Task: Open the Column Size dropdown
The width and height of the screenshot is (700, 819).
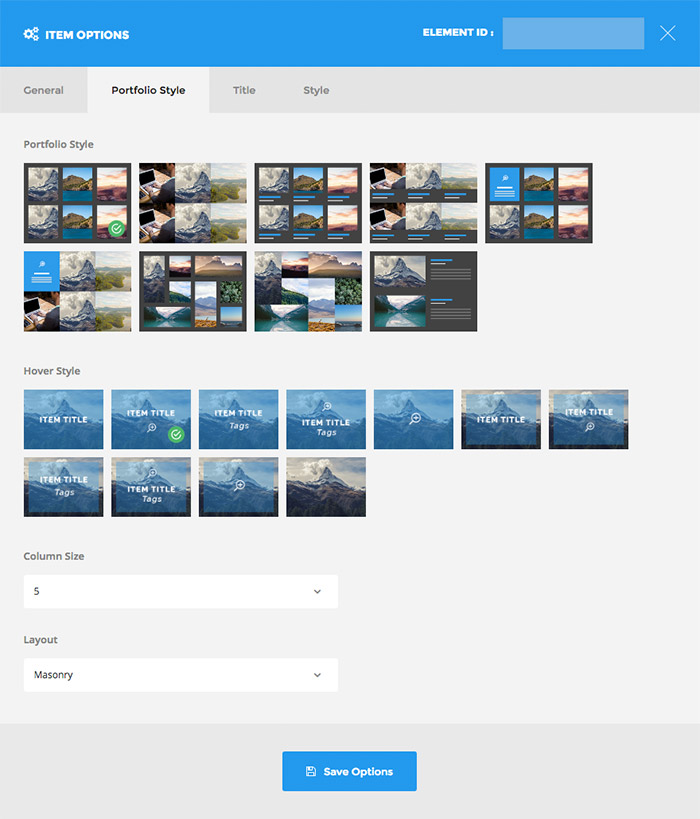Action: [180, 591]
